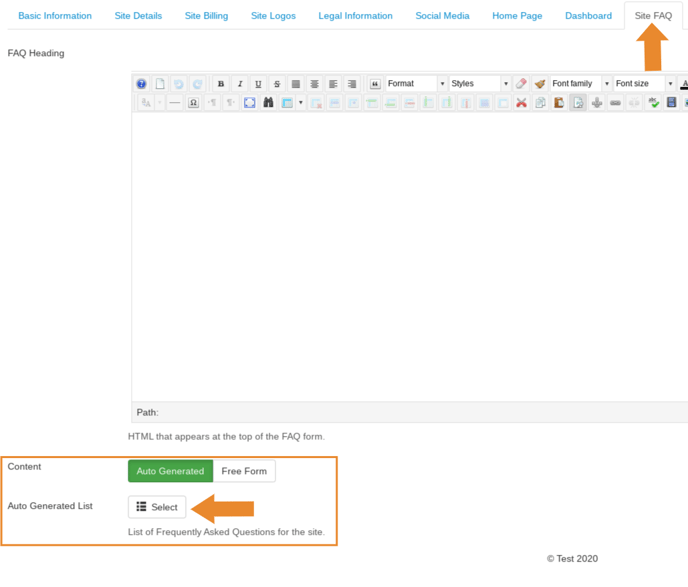This screenshot has width=688, height=587.
Task: Toggle underline formatting
Action: point(258,84)
